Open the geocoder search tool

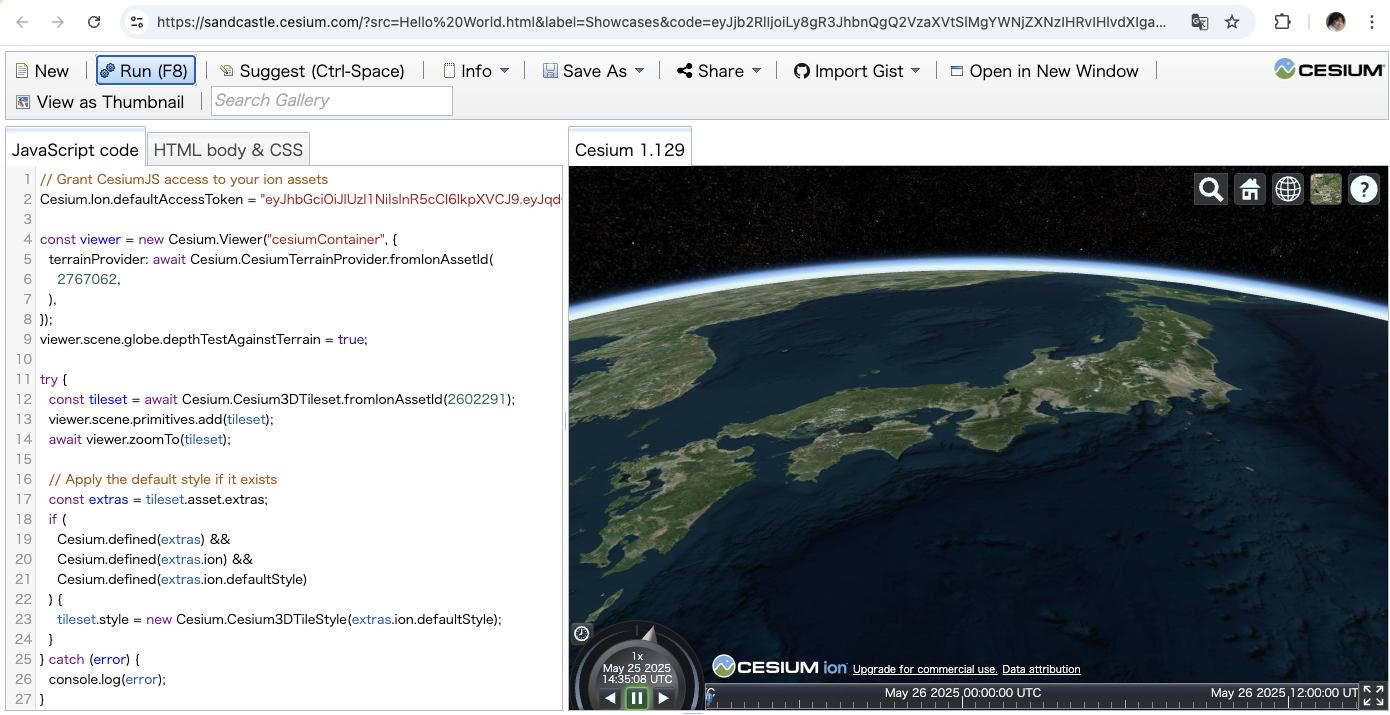[x=1210, y=188]
